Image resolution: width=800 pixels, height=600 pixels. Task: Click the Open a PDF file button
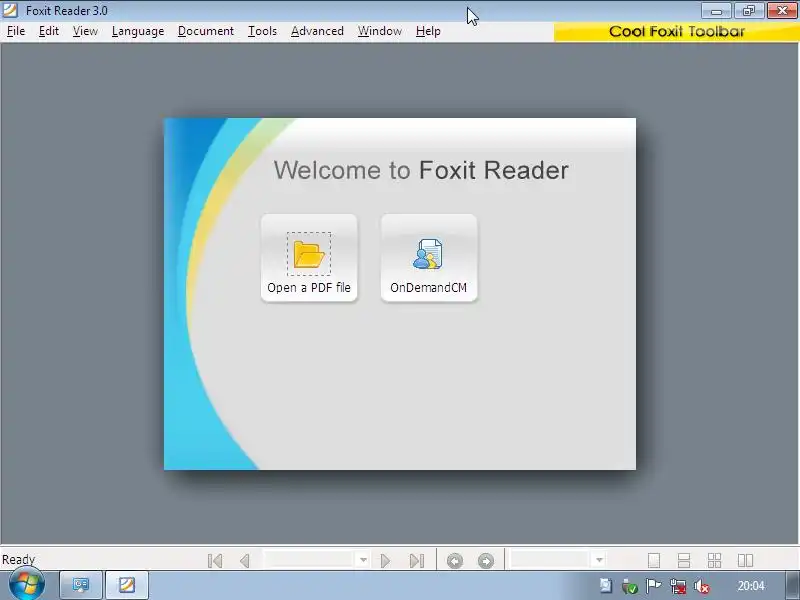click(309, 258)
